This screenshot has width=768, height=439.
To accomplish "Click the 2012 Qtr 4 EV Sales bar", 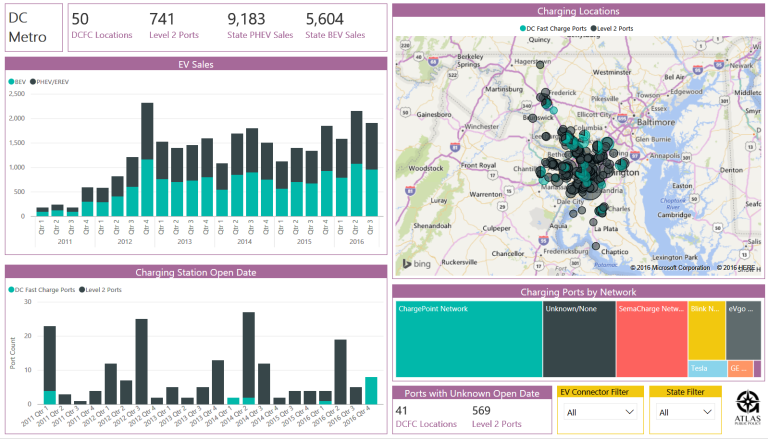I will pyautogui.click(x=147, y=159).
